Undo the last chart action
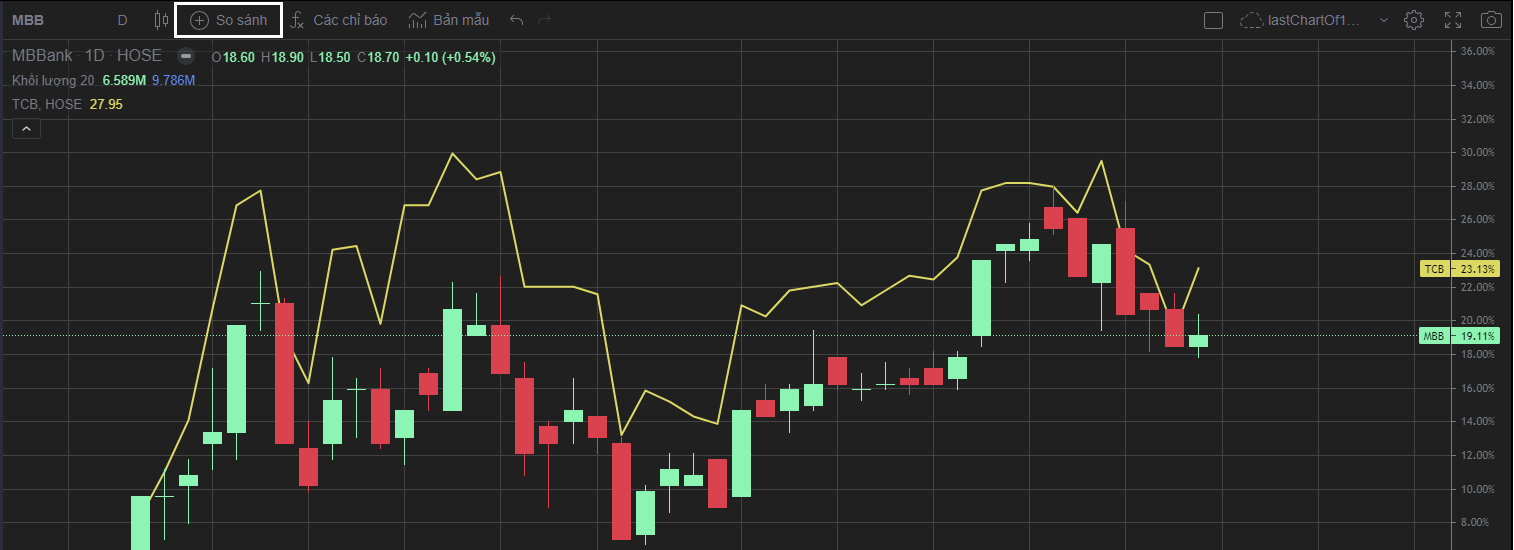Screen dimensions: 1514x550 point(516,20)
